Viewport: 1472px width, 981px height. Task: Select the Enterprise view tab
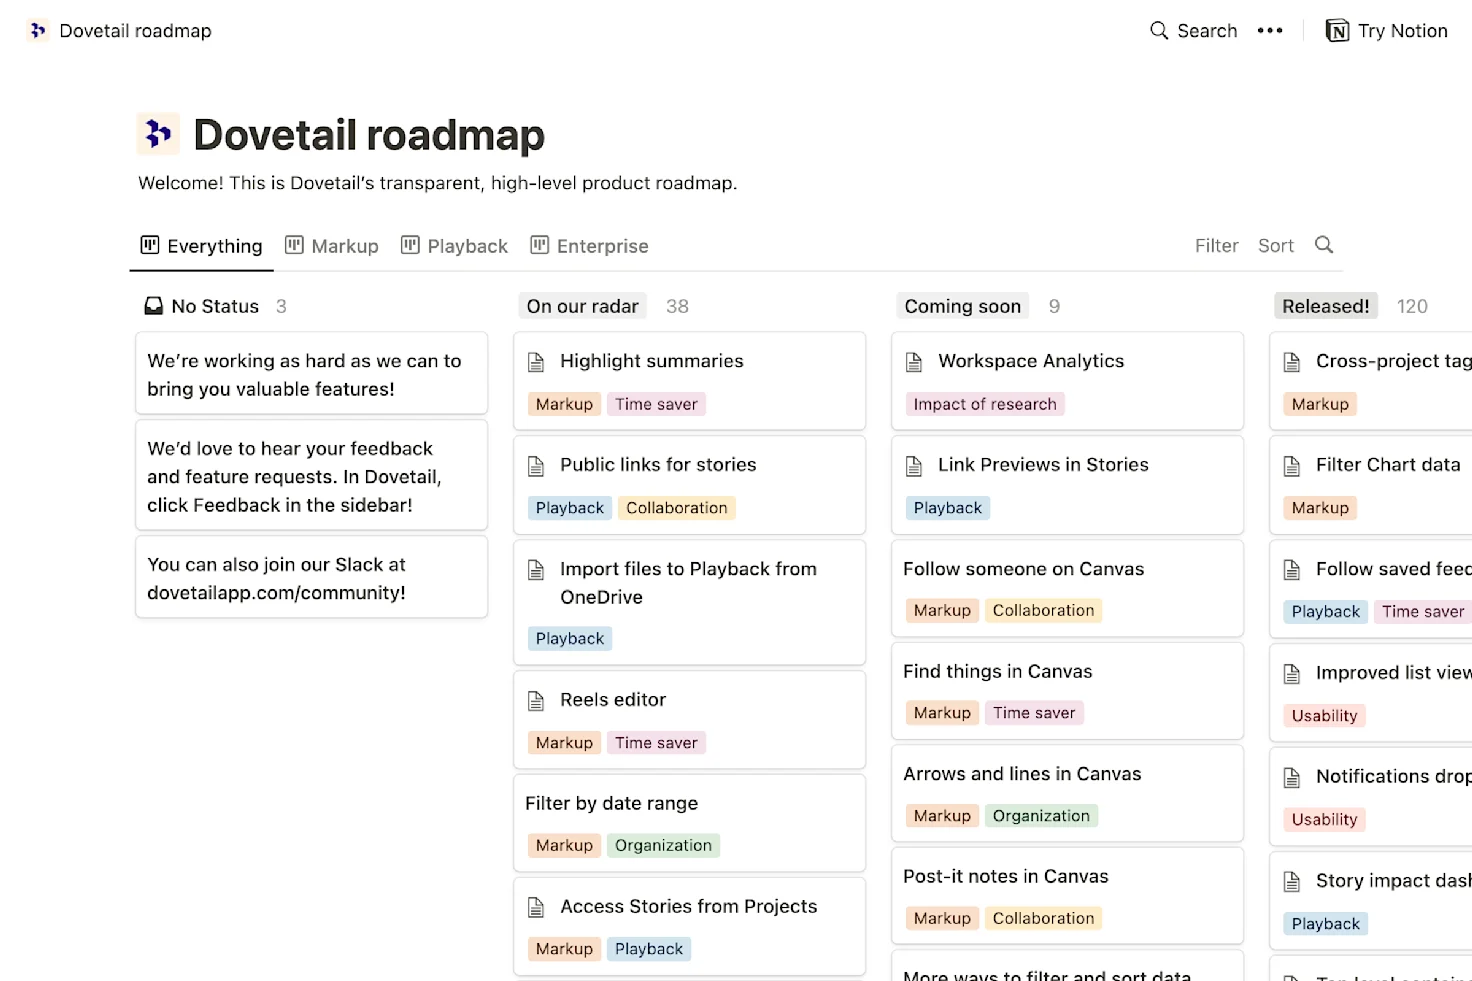click(x=589, y=246)
